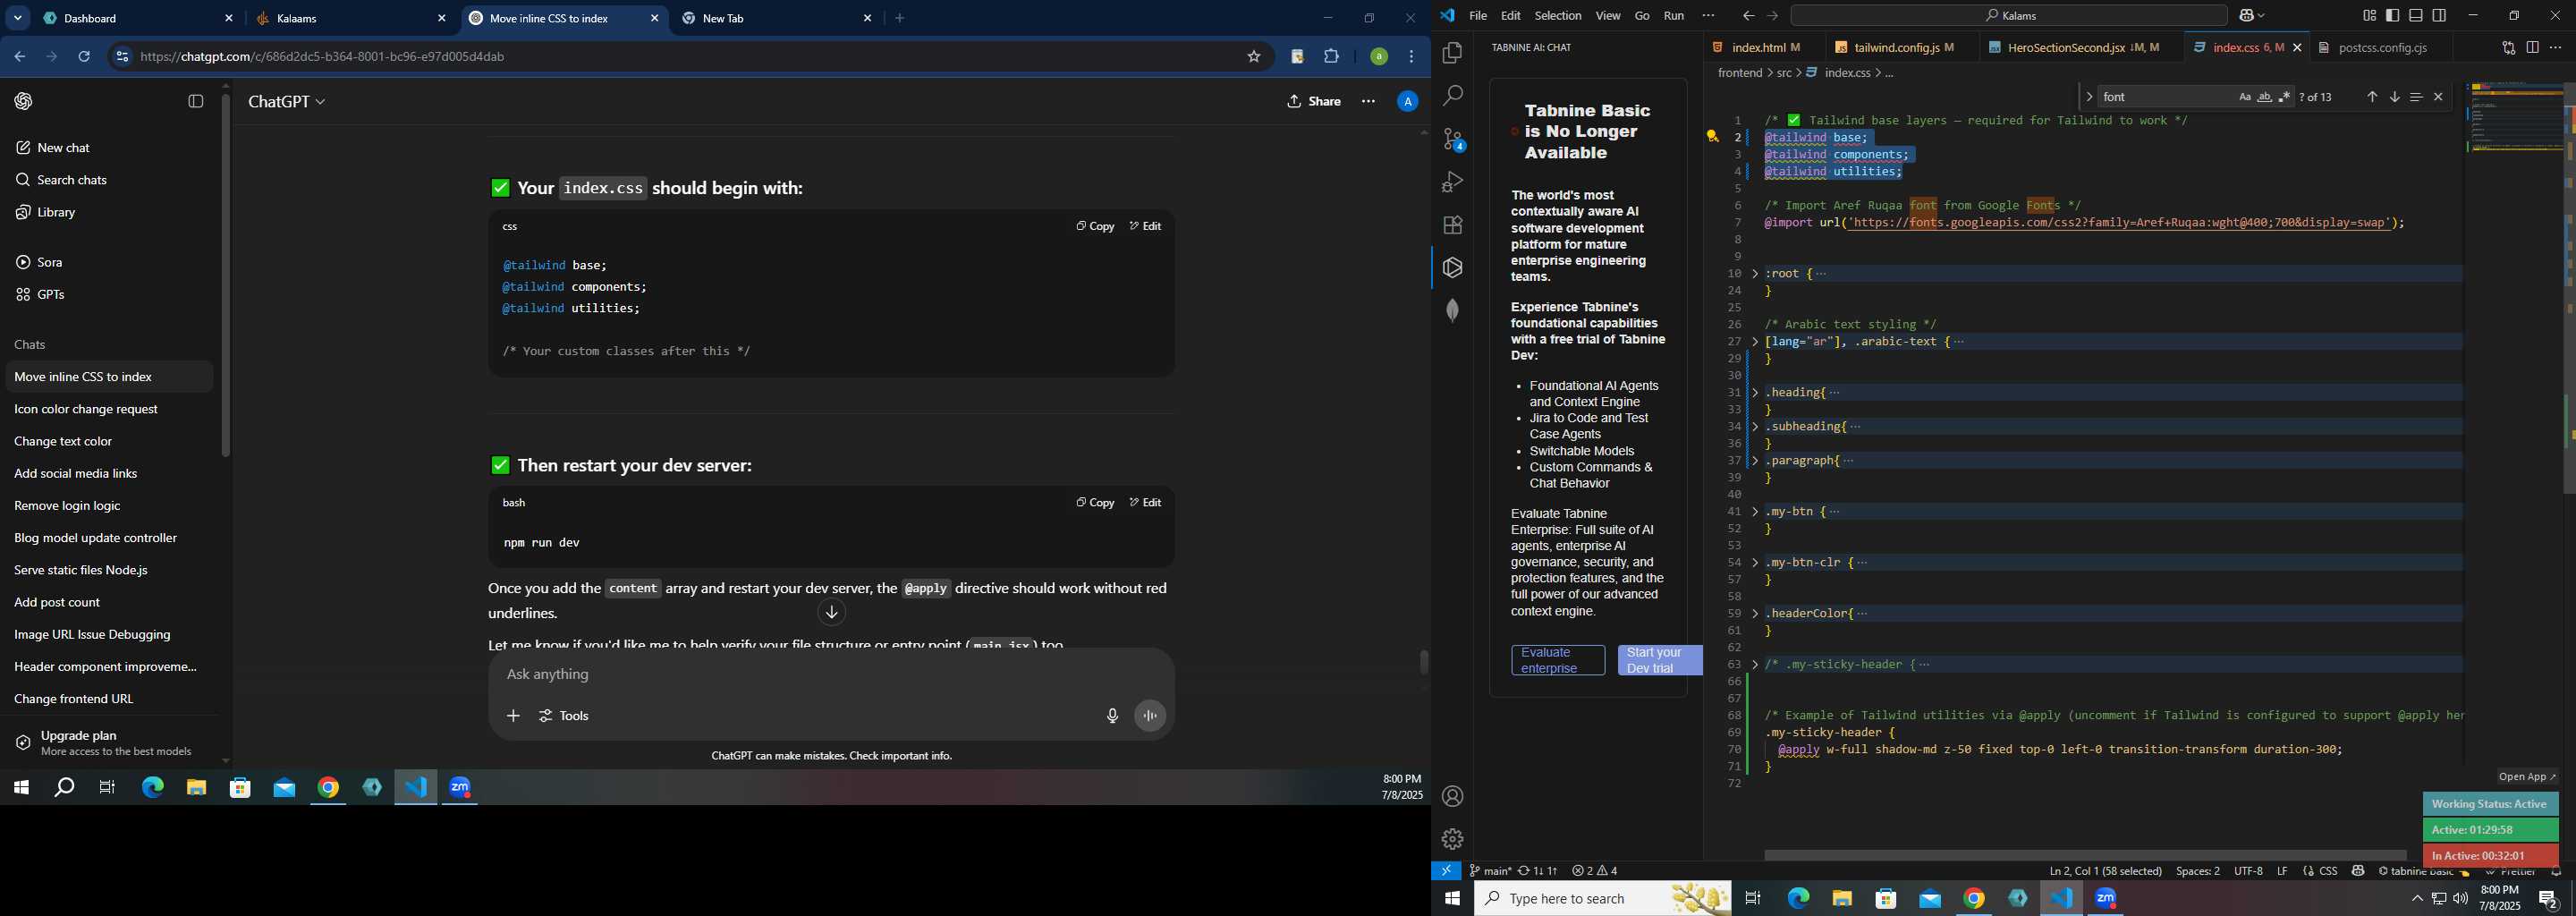Open Source Control view with 4 pending changes
The height and width of the screenshot is (916, 2576).
tap(1453, 139)
